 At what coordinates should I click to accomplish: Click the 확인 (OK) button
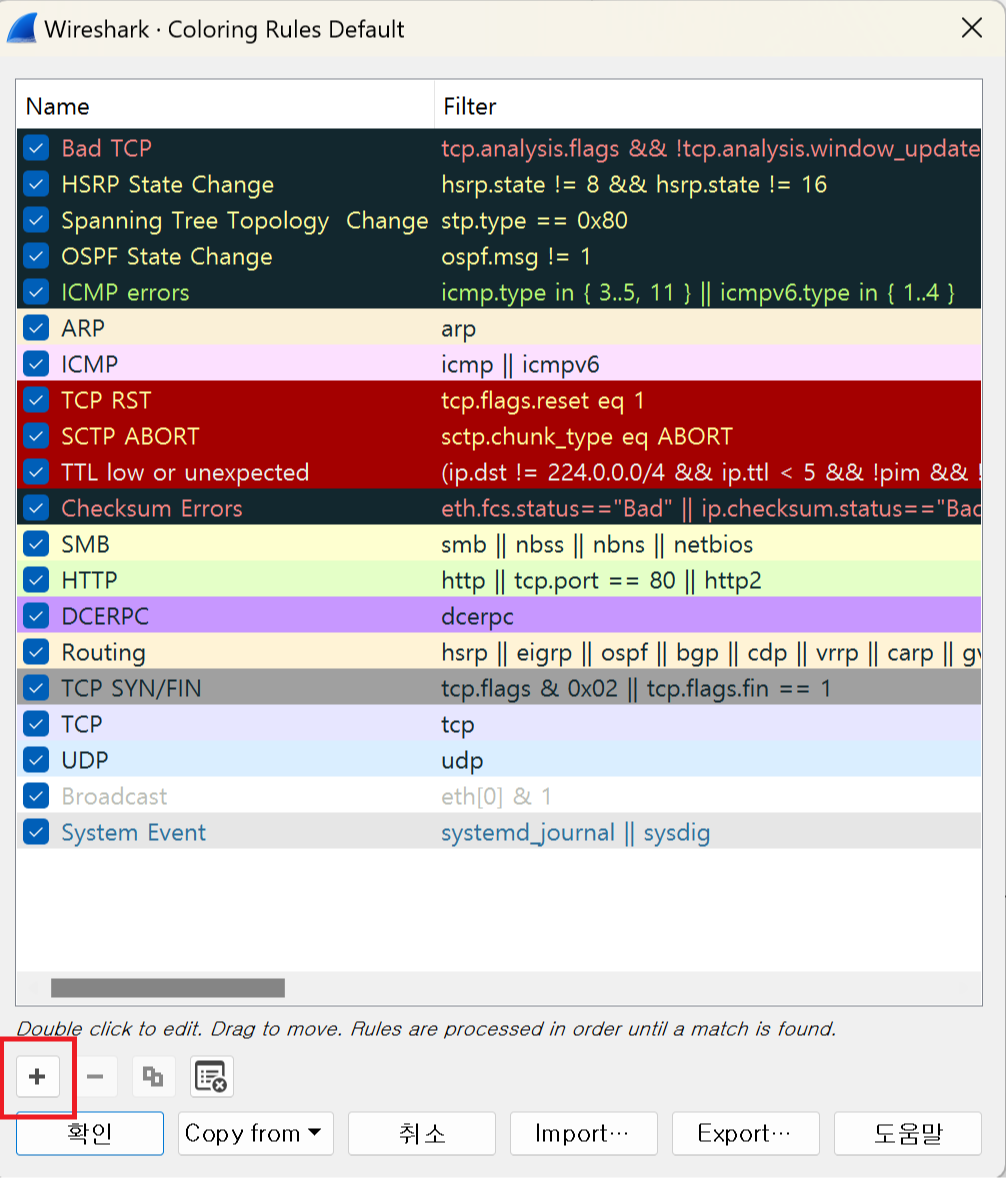tap(90, 1133)
